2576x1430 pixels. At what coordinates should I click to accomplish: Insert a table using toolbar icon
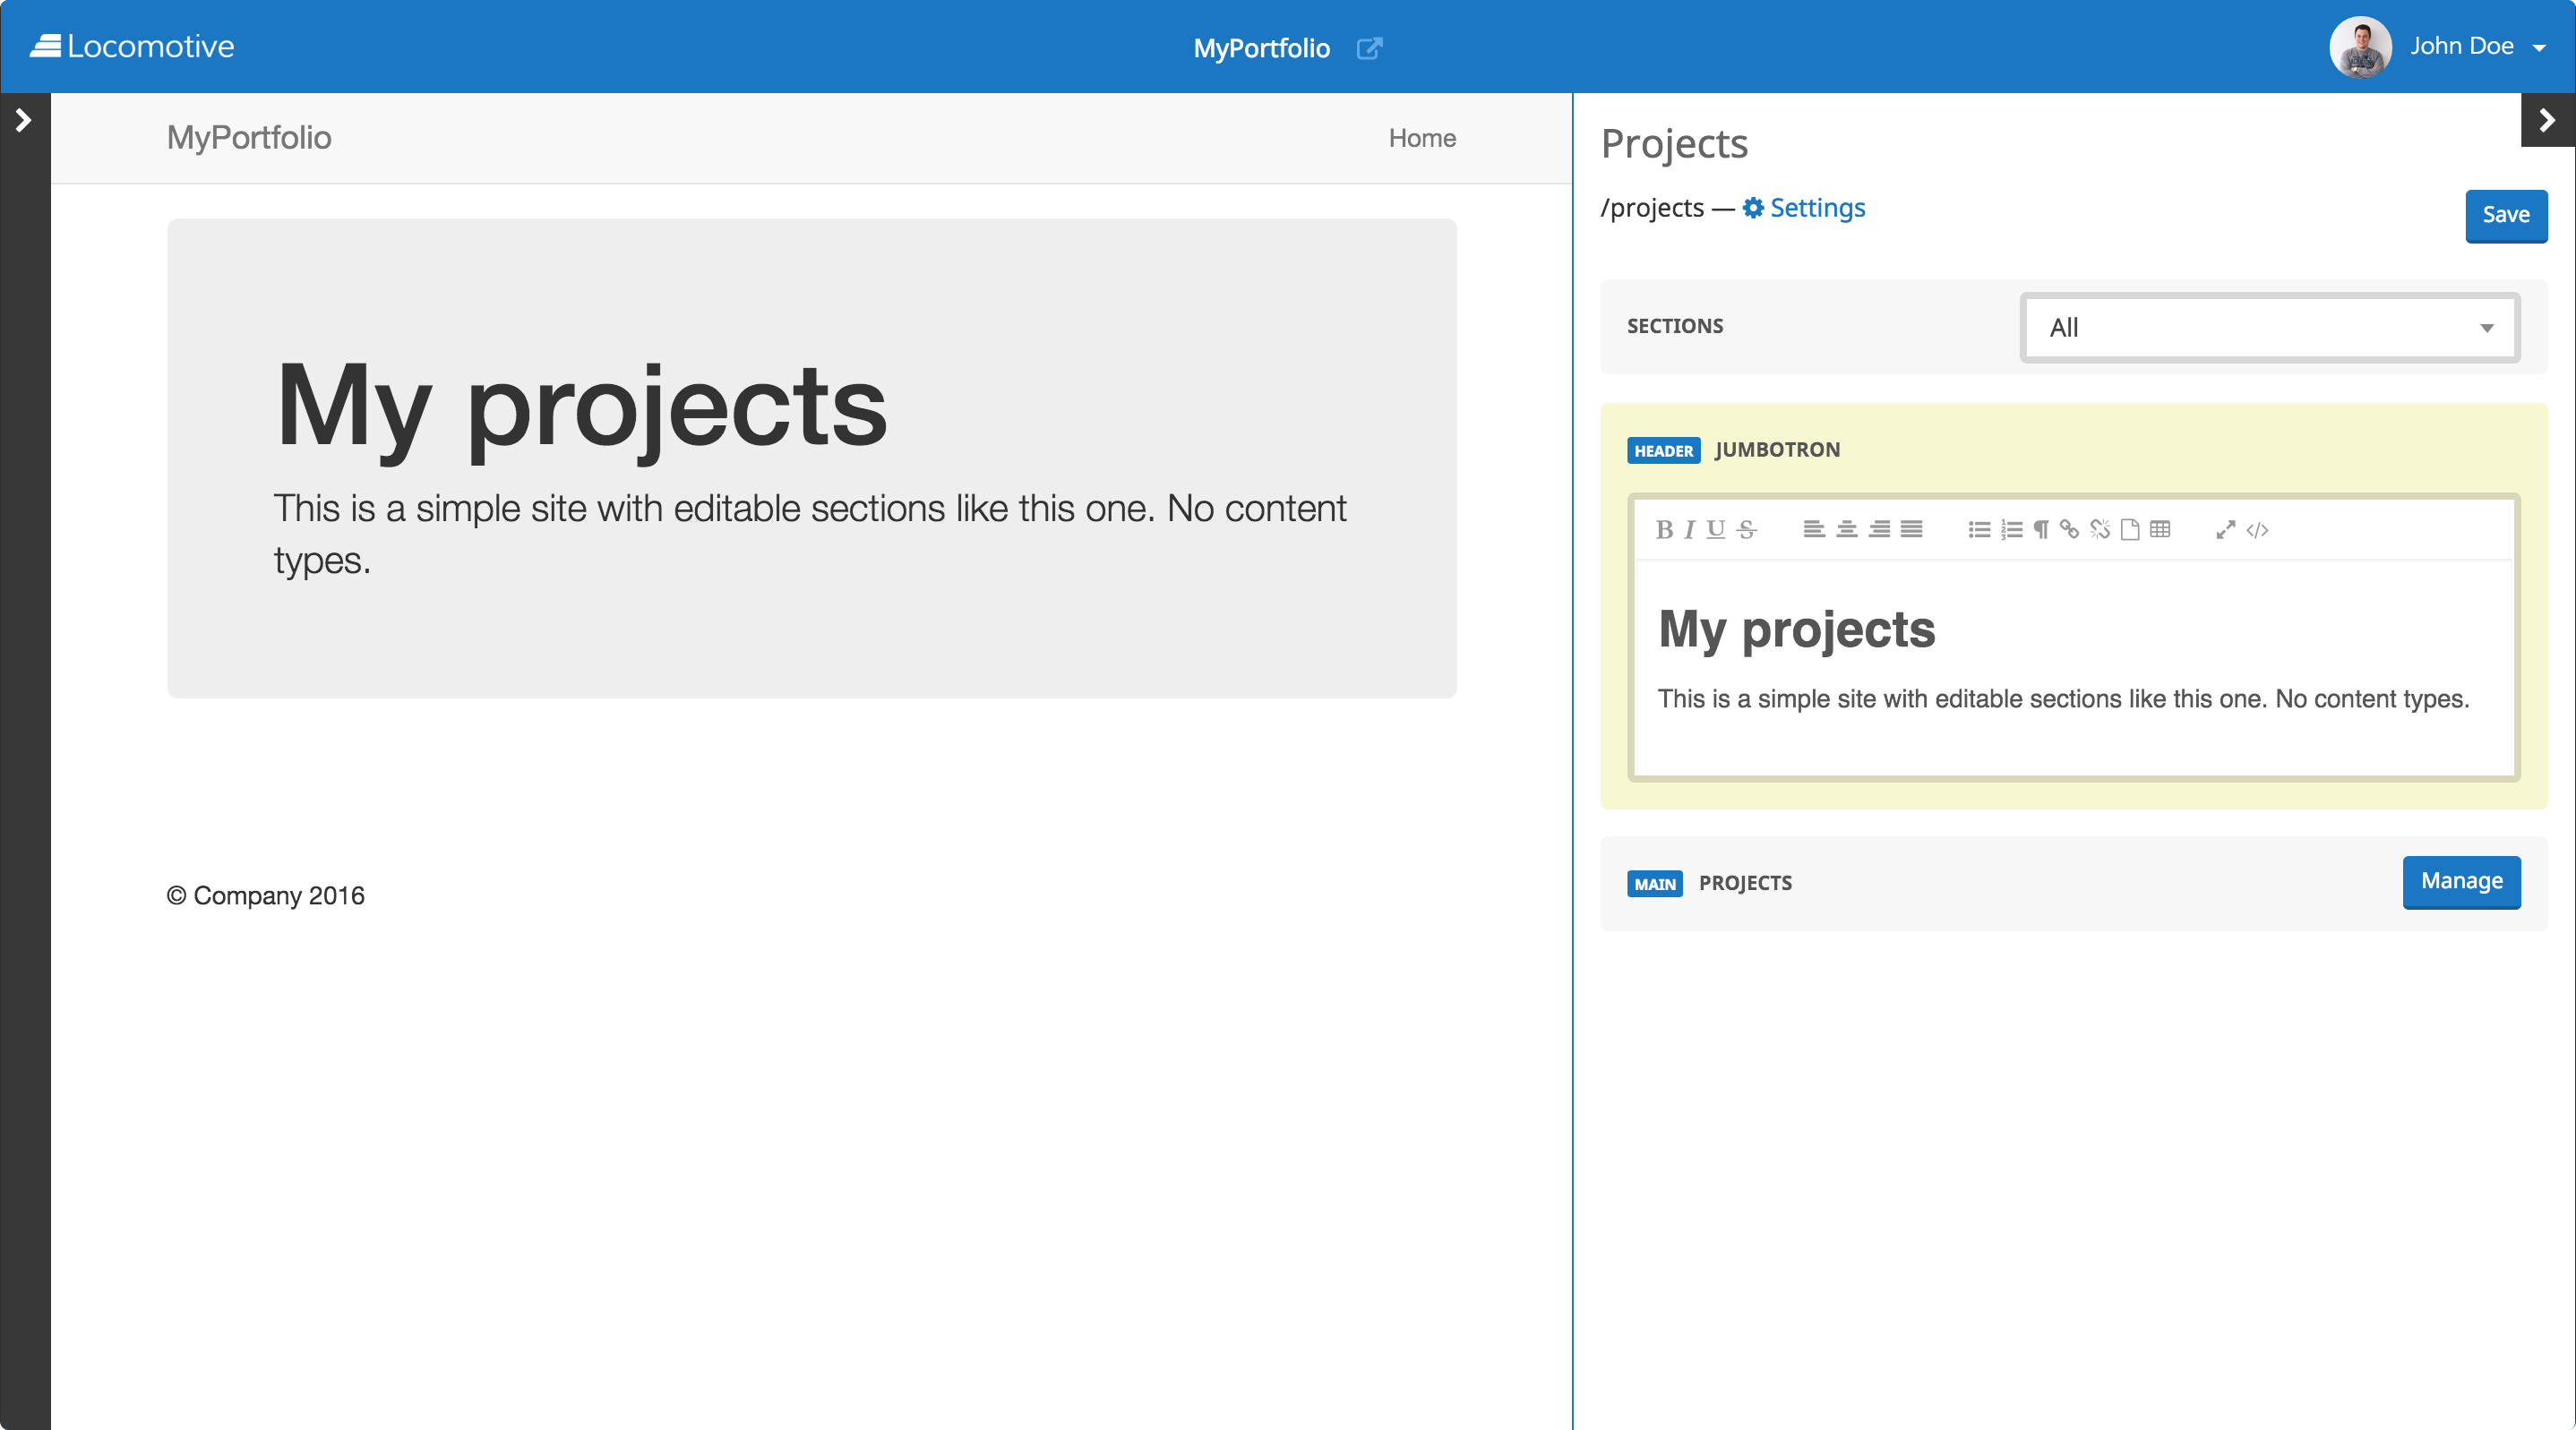pyautogui.click(x=2160, y=530)
